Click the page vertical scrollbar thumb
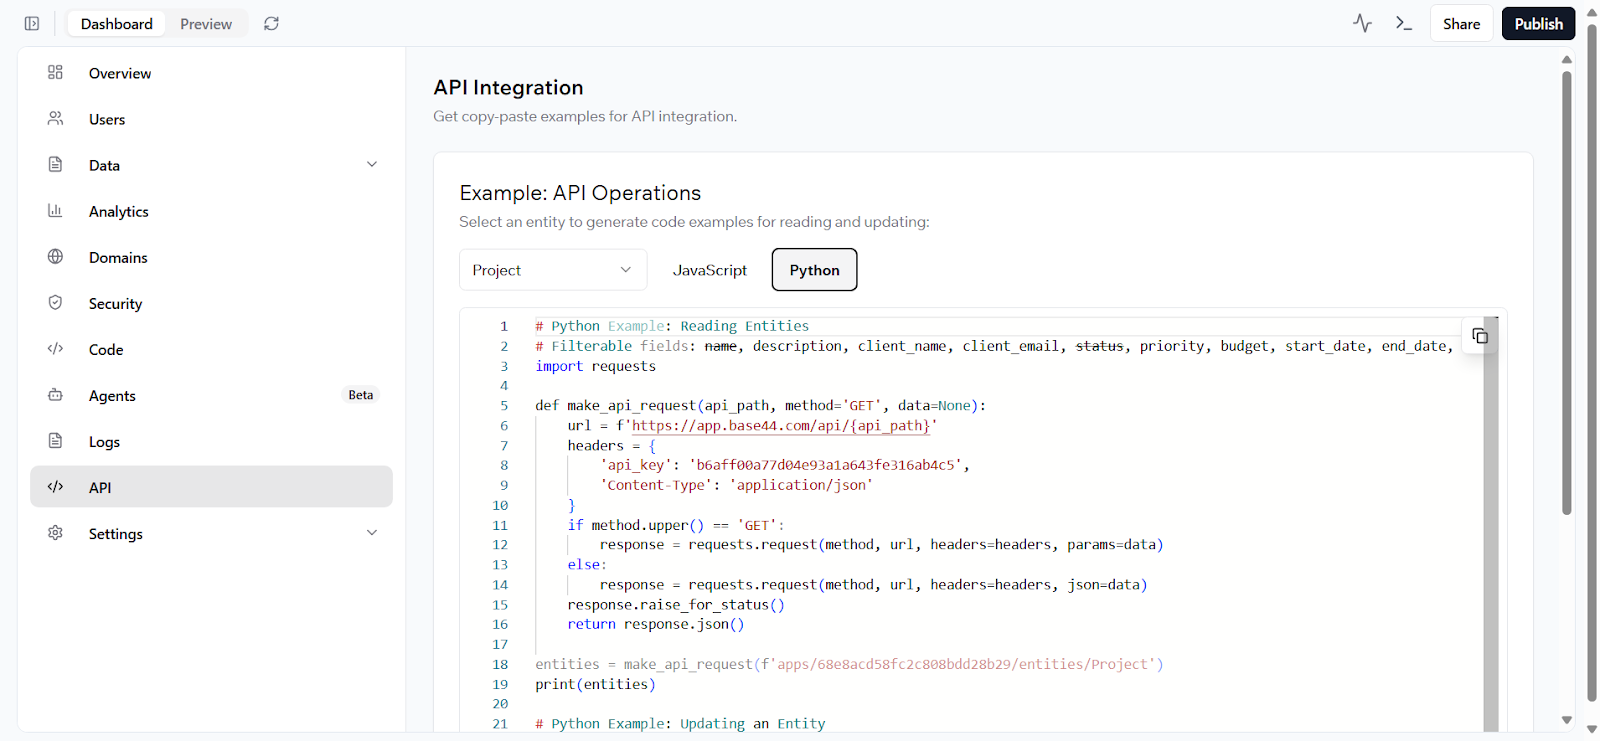 1566,293
